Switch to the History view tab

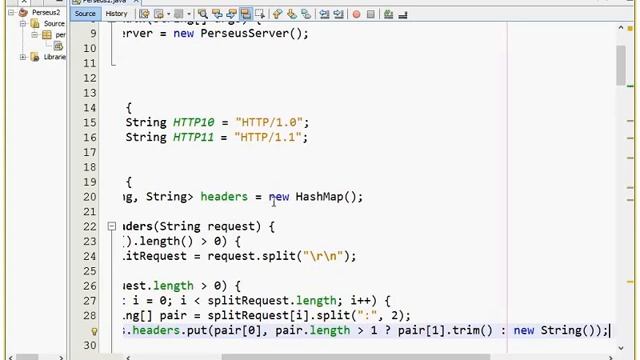116,13
